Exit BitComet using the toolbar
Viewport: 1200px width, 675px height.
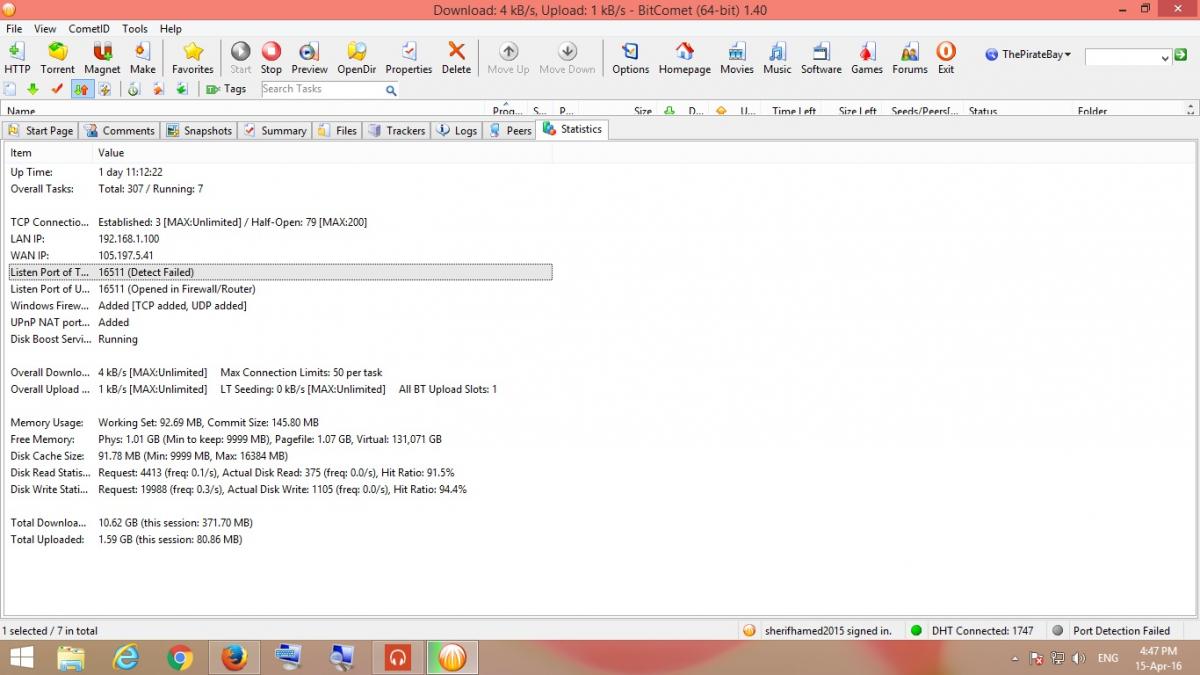(x=946, y=58)
